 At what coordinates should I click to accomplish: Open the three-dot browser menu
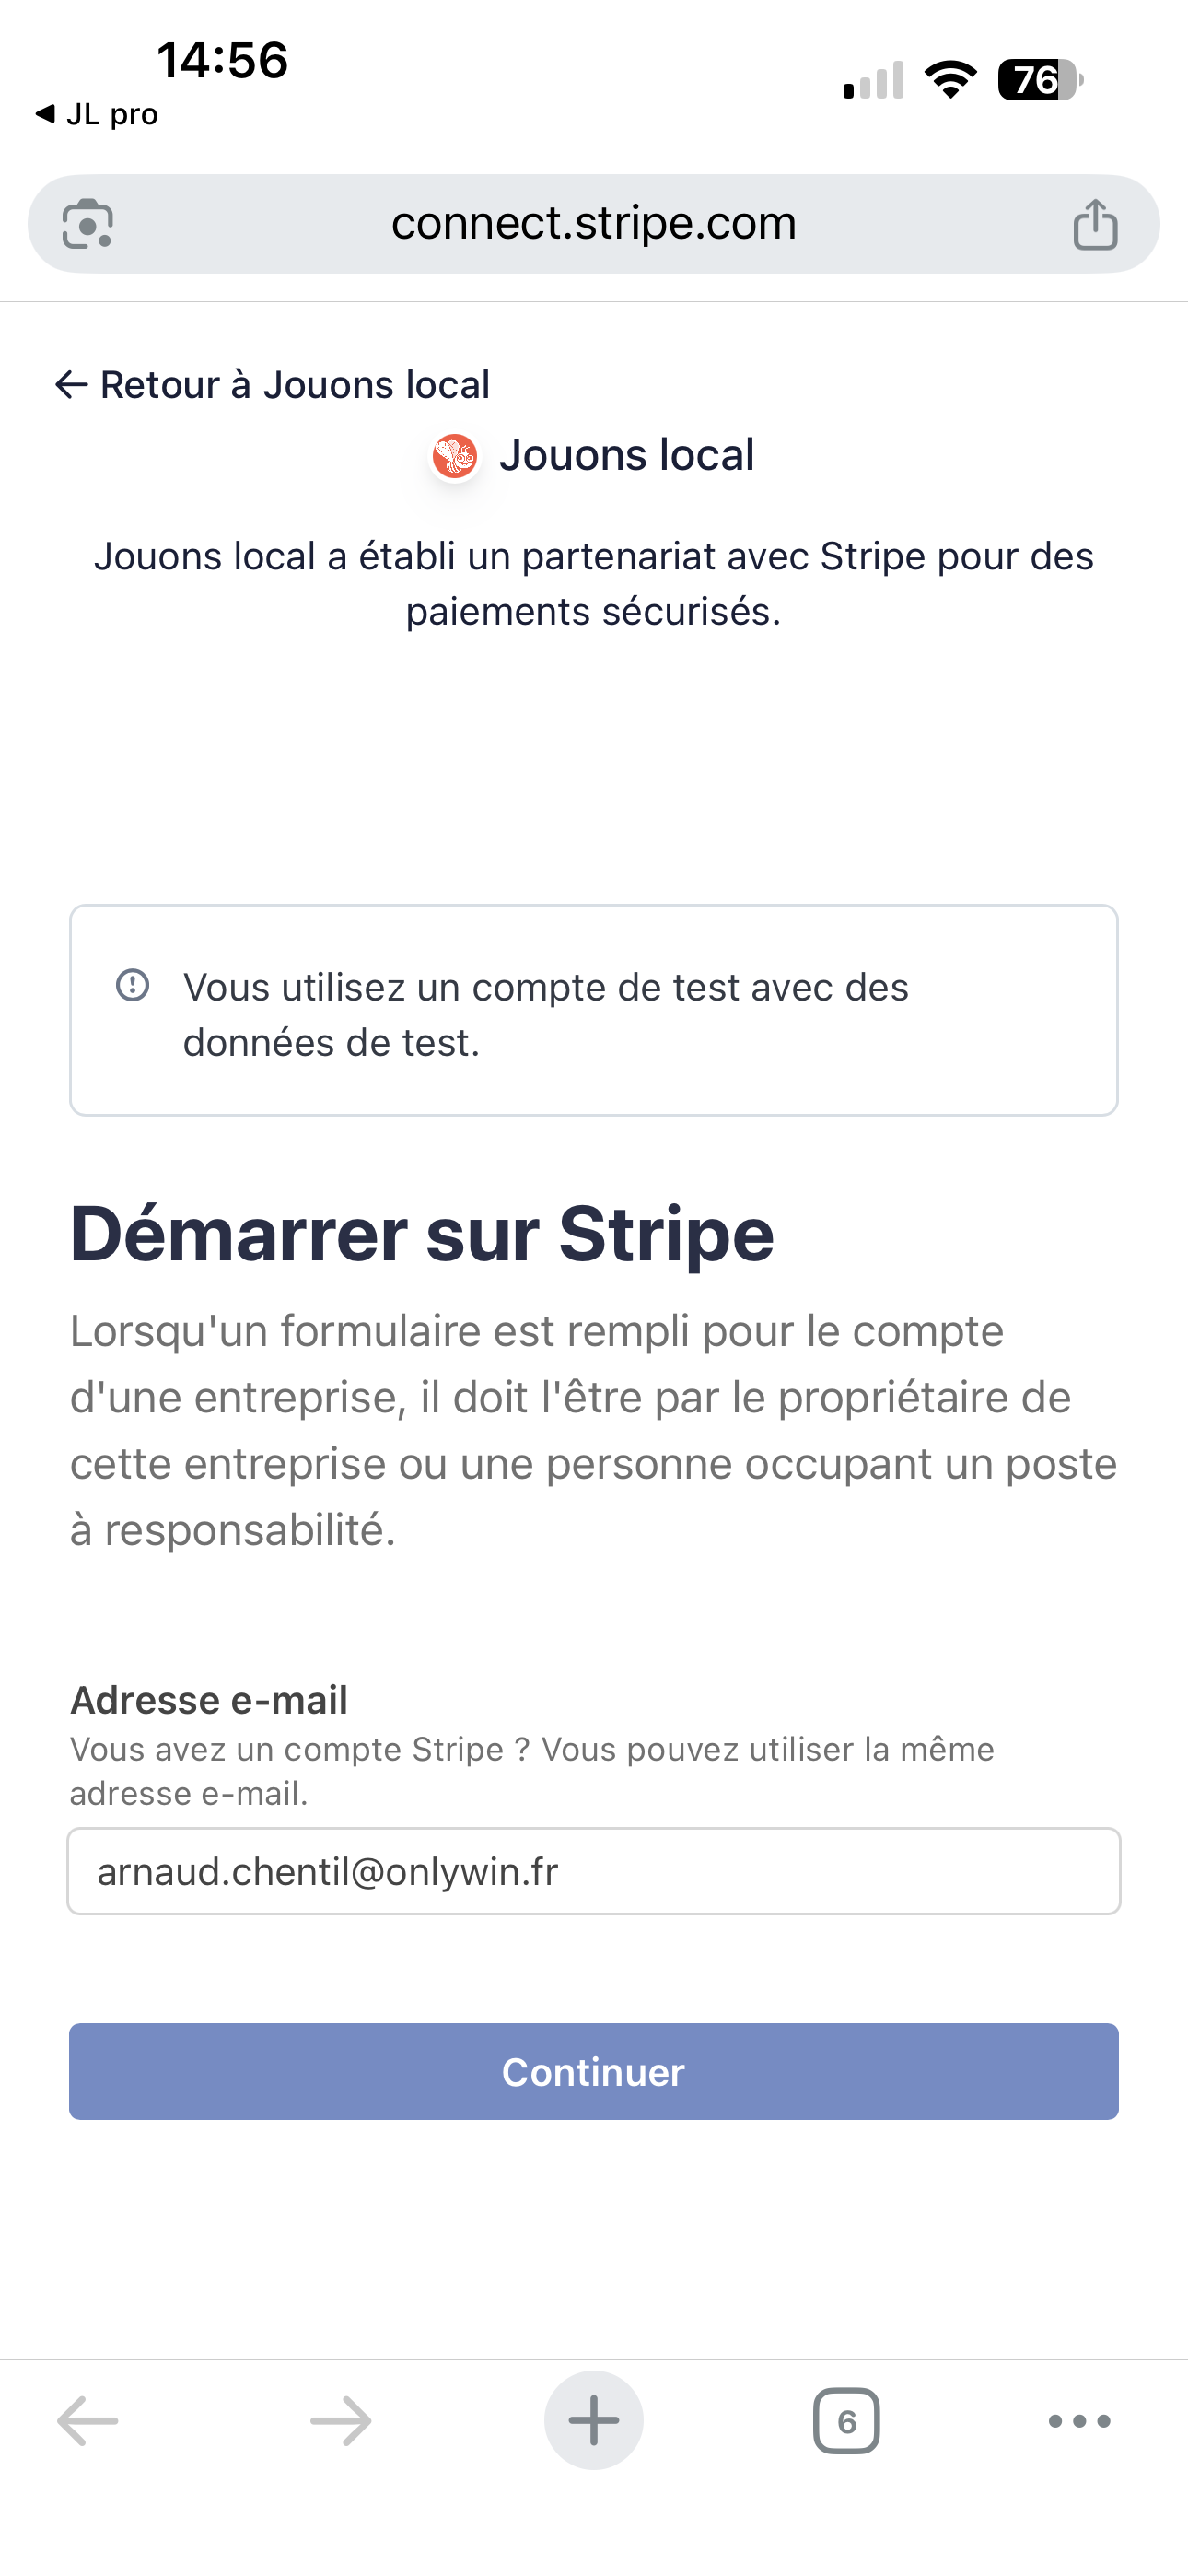point(1079,2421)
